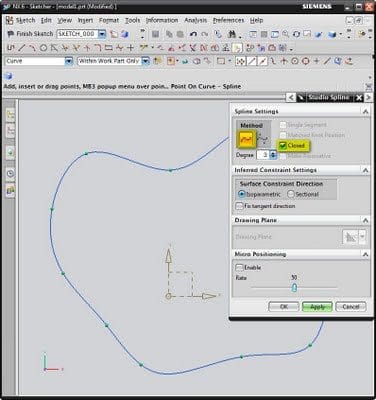Check the Fix tangent direction option
Viewport: 376px width, 400px height.
click(x=239, y=206)
